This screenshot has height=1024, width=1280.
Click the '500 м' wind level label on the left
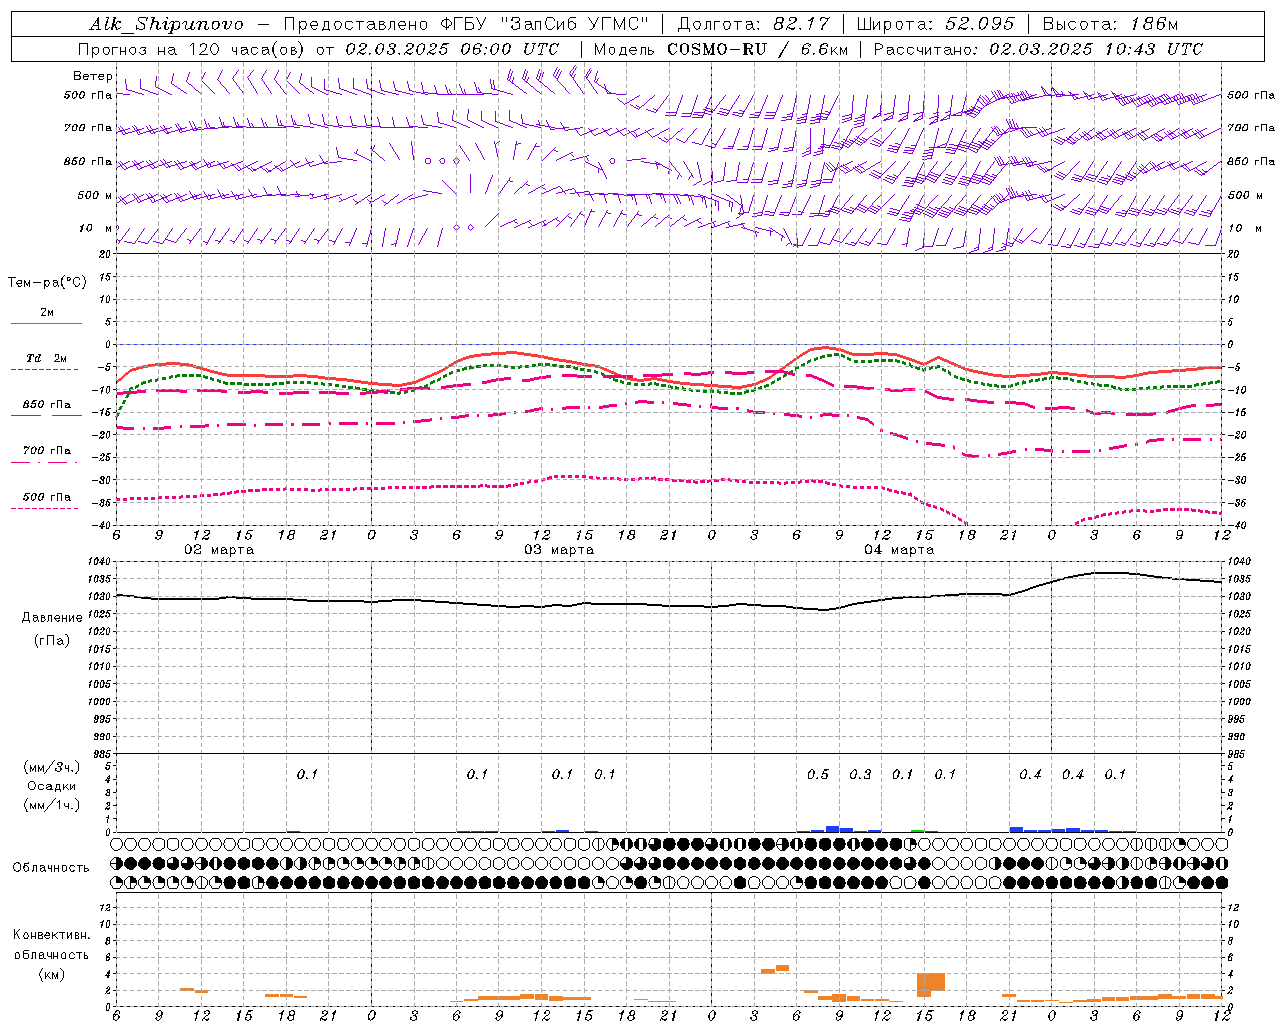coord(95,195)
